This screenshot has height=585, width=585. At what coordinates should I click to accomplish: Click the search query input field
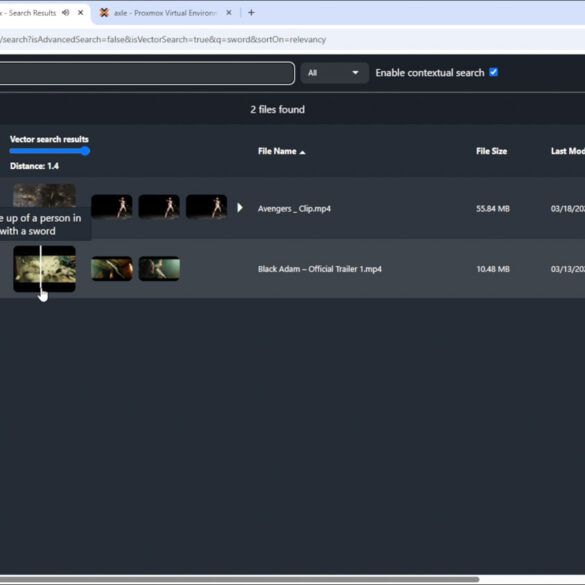click(147, 73)
